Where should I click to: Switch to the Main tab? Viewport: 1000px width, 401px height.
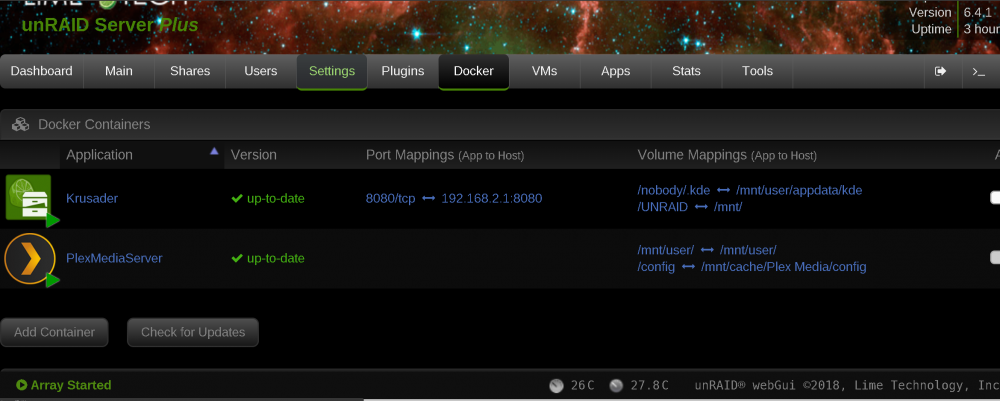pyautogui.click(x=119, y=71)
